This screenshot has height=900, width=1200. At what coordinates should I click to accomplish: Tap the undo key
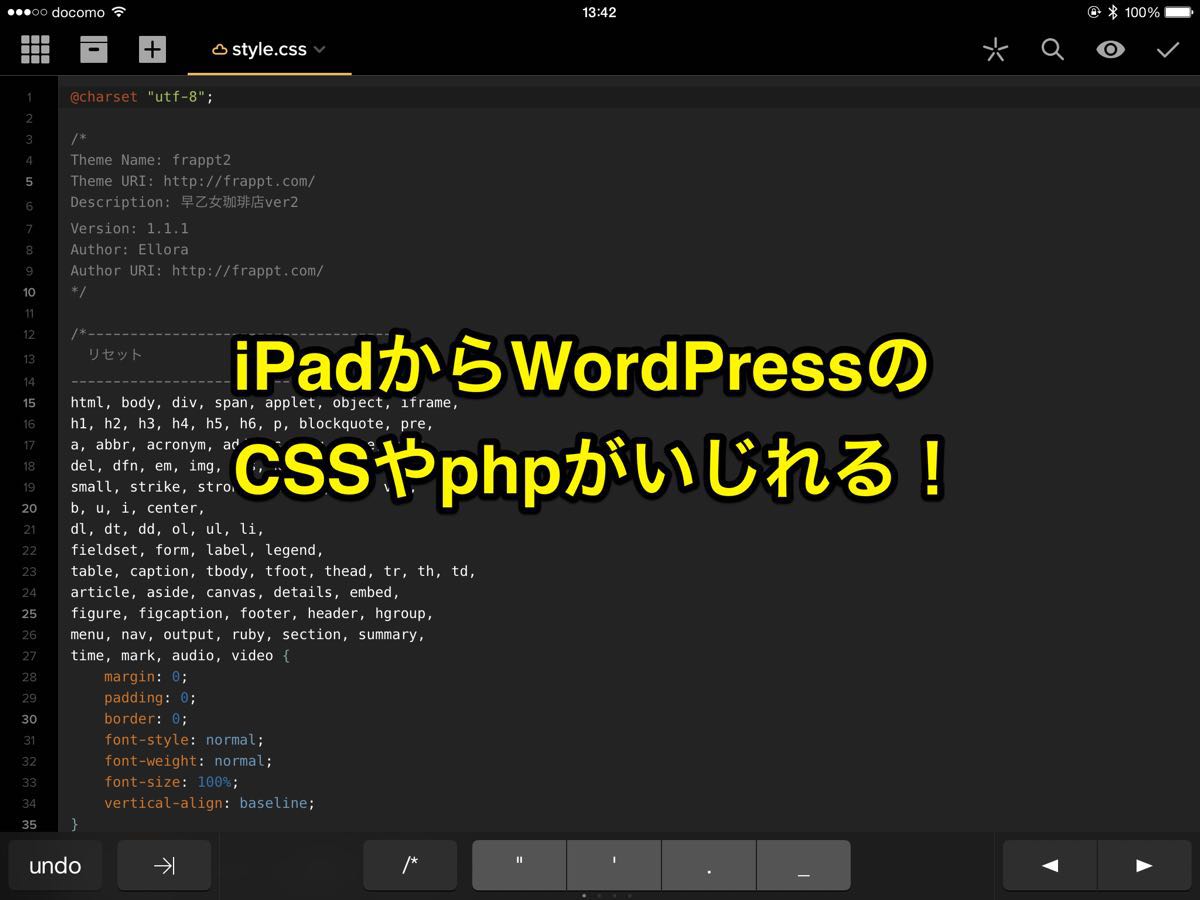(x=55, y=865)
